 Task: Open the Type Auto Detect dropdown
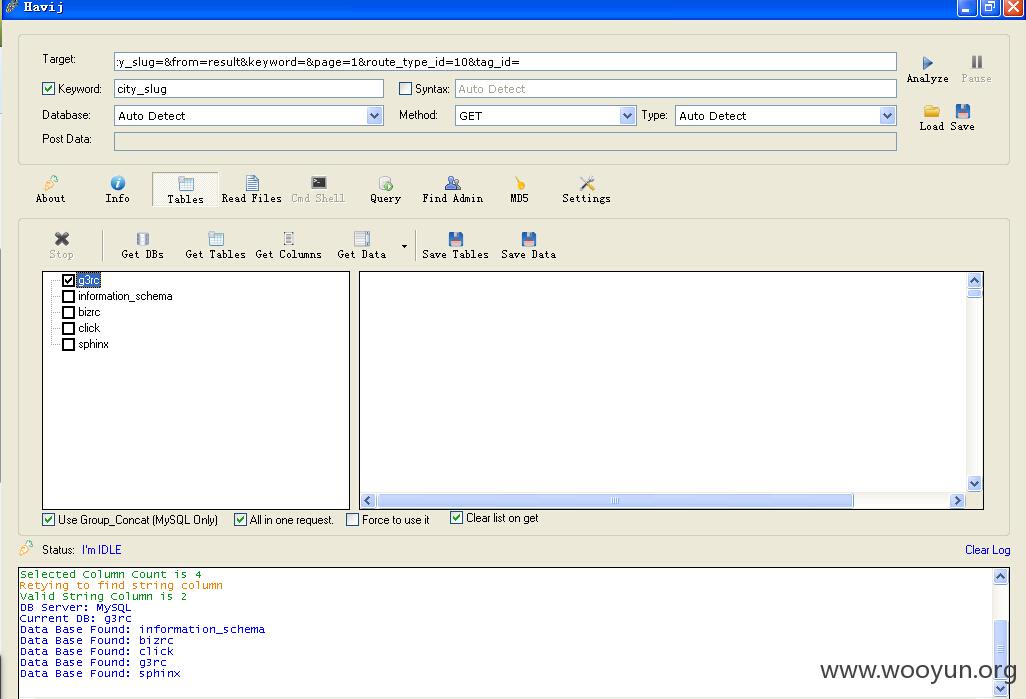[887, 116]
